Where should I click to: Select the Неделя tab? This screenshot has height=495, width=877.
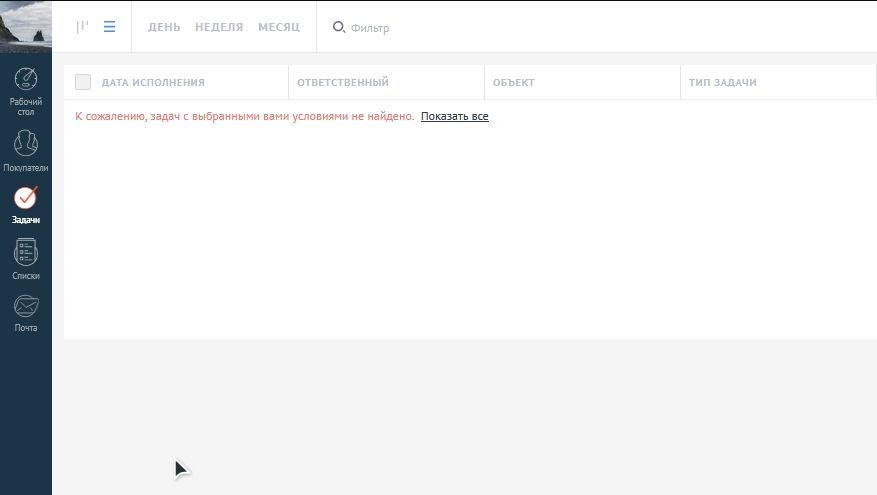[219, 27]
